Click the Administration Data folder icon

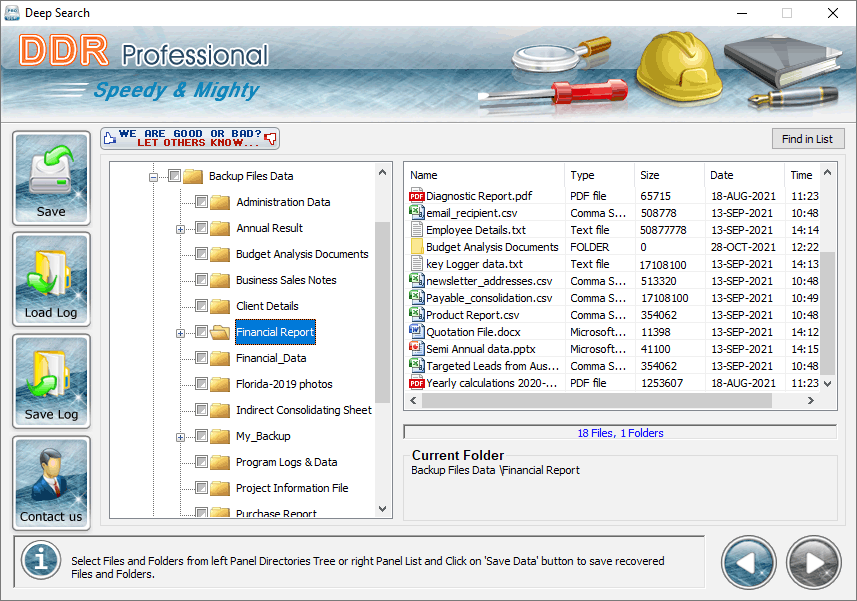[x=220, y=202]
